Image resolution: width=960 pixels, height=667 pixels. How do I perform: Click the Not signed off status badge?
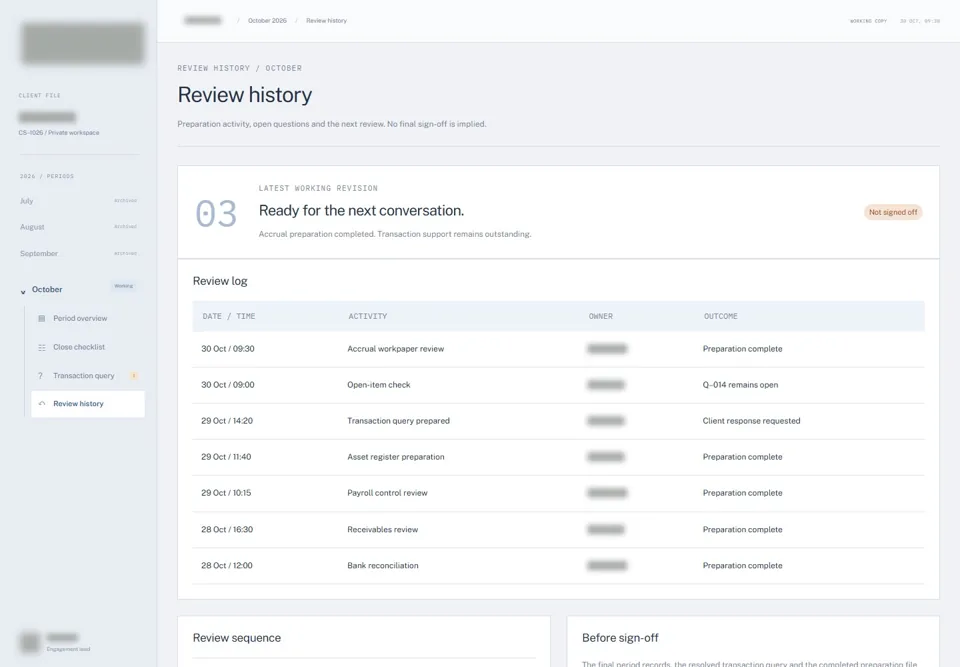tap(893, 212)
